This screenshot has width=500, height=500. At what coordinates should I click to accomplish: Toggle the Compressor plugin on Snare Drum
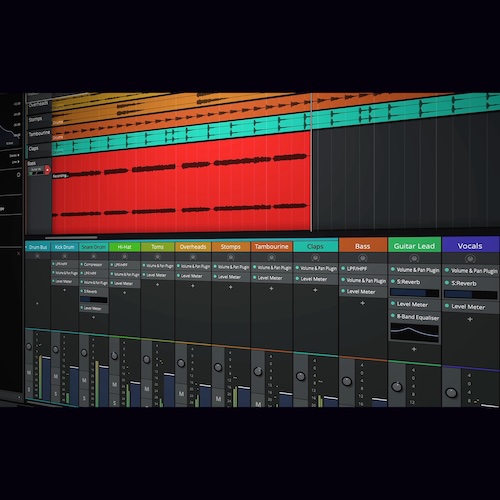point(81,264)
